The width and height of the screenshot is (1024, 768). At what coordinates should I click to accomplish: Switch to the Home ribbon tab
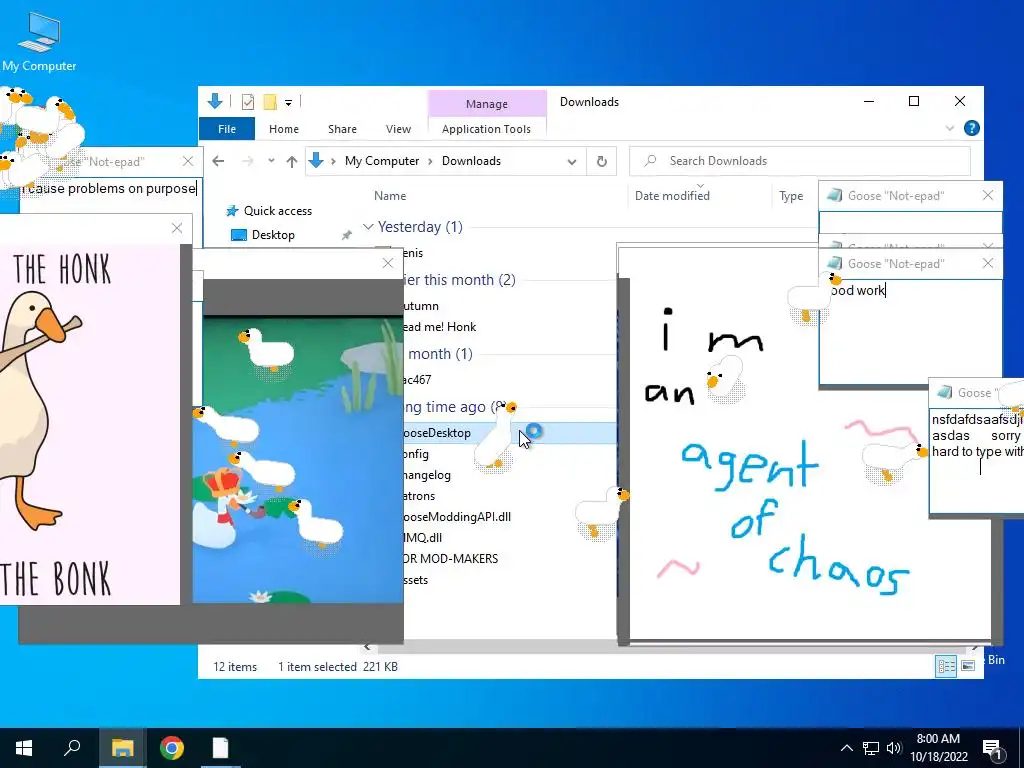(x=283, y=129)
